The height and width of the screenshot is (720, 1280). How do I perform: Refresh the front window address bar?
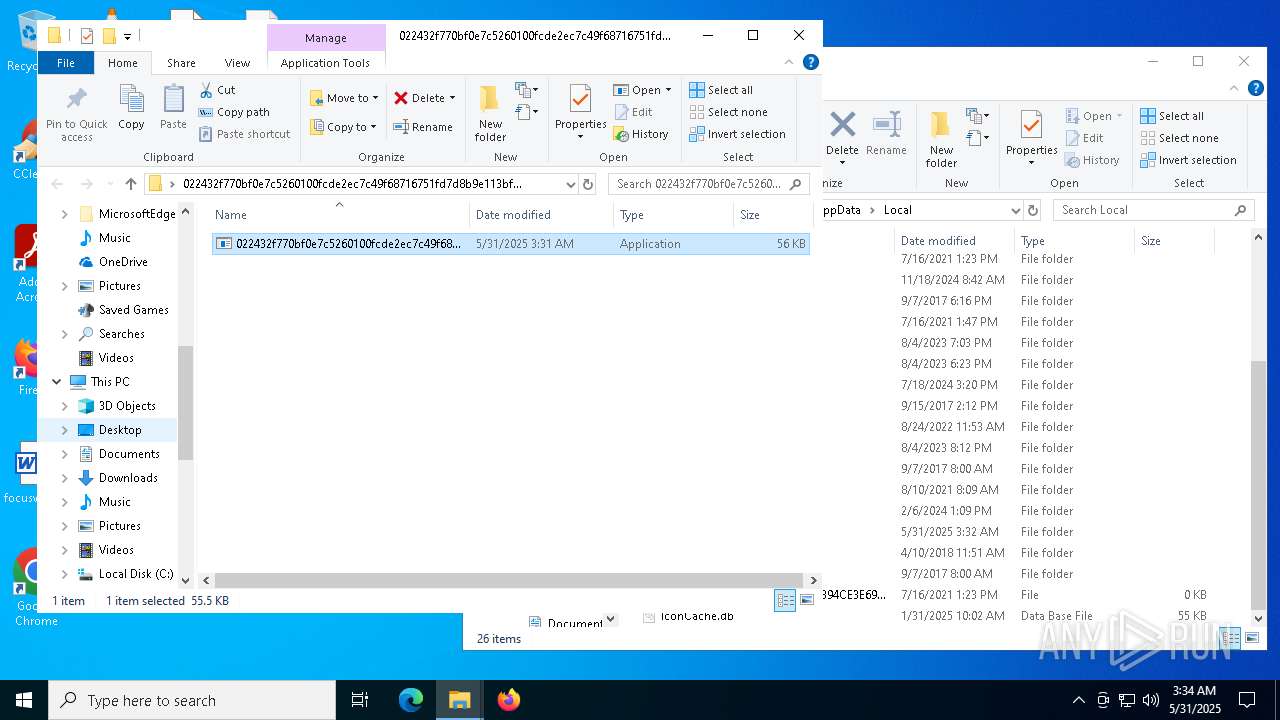tap(588, 184)
